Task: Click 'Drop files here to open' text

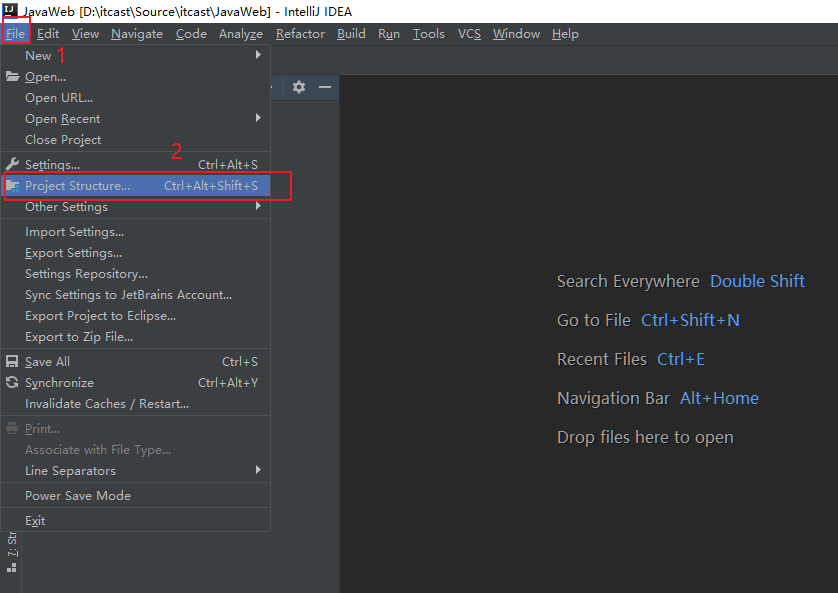Action: (645, 437)
